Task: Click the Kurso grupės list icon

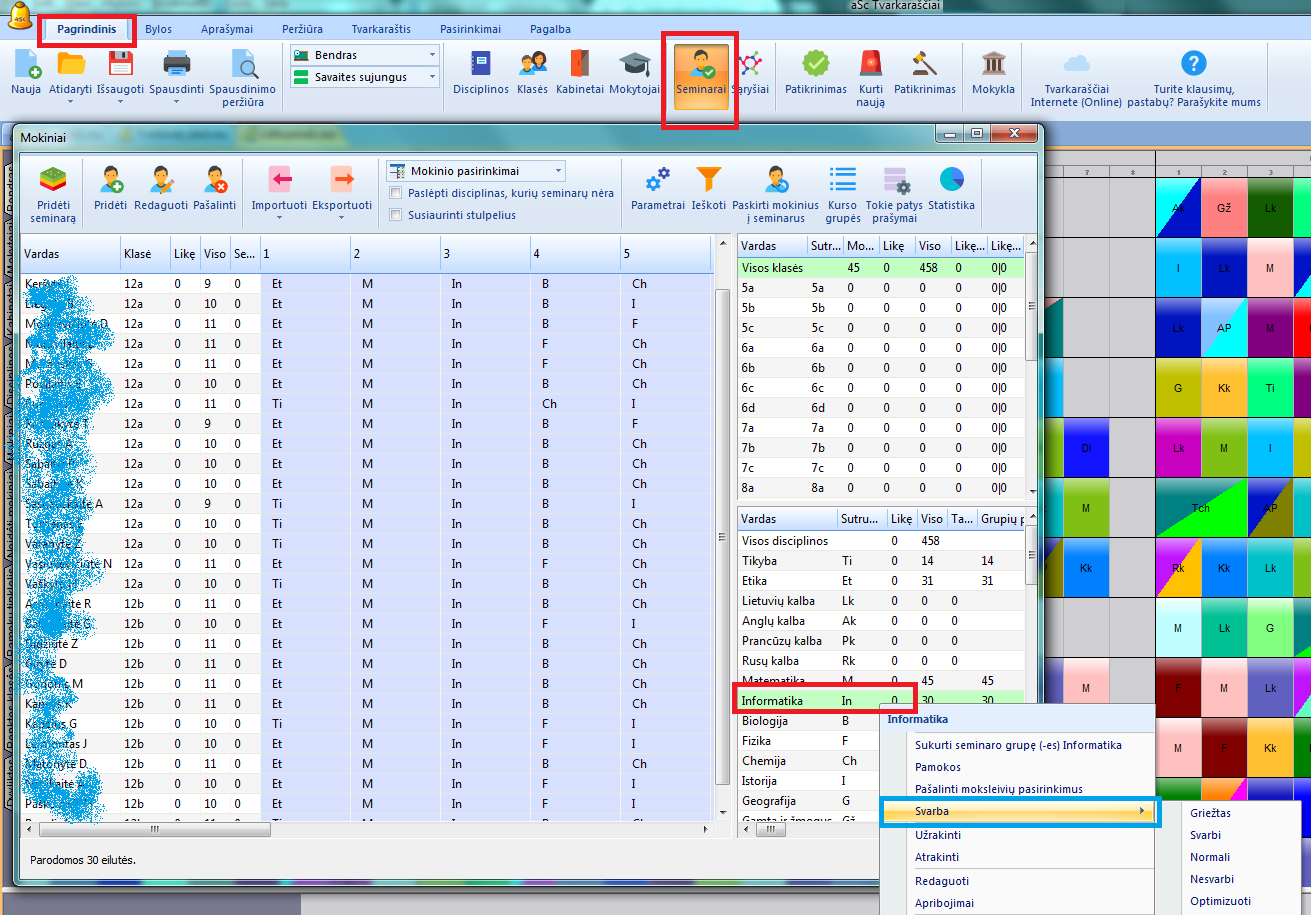Action: 843,181
